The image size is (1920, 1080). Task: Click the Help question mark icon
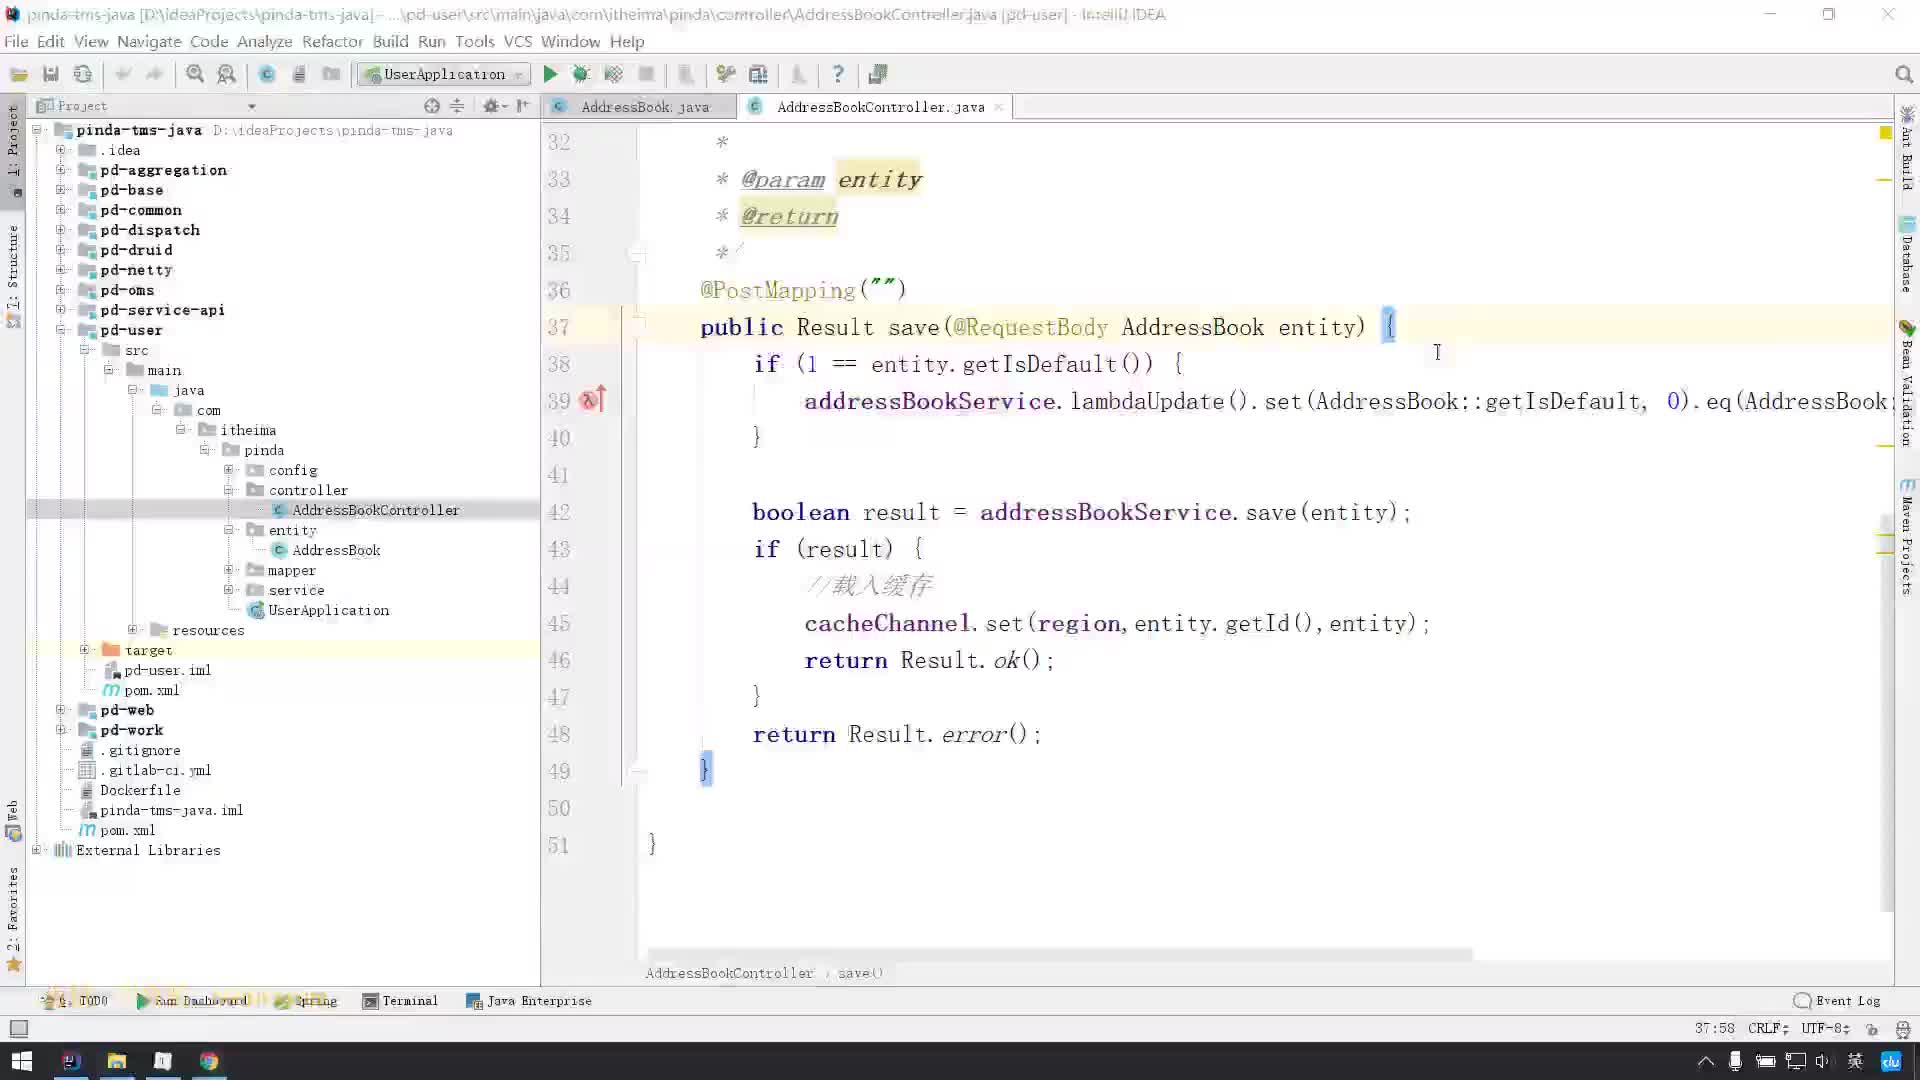(838, 74)
